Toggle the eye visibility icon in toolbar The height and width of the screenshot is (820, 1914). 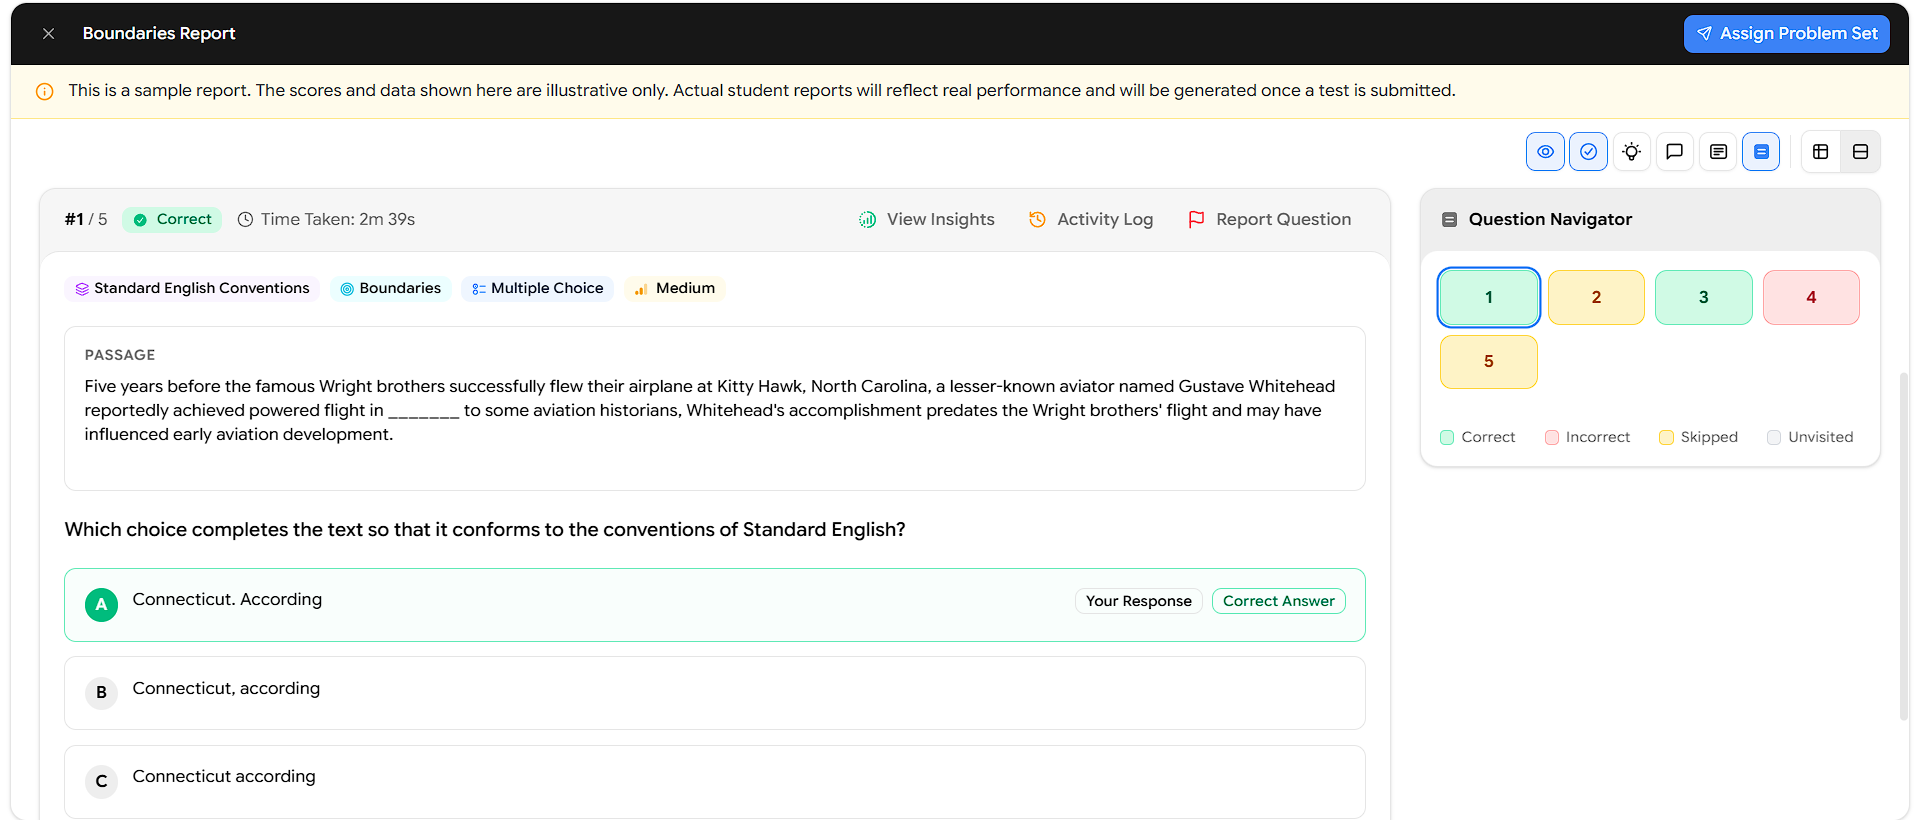pyautogui.click(x=1545, y=152)
